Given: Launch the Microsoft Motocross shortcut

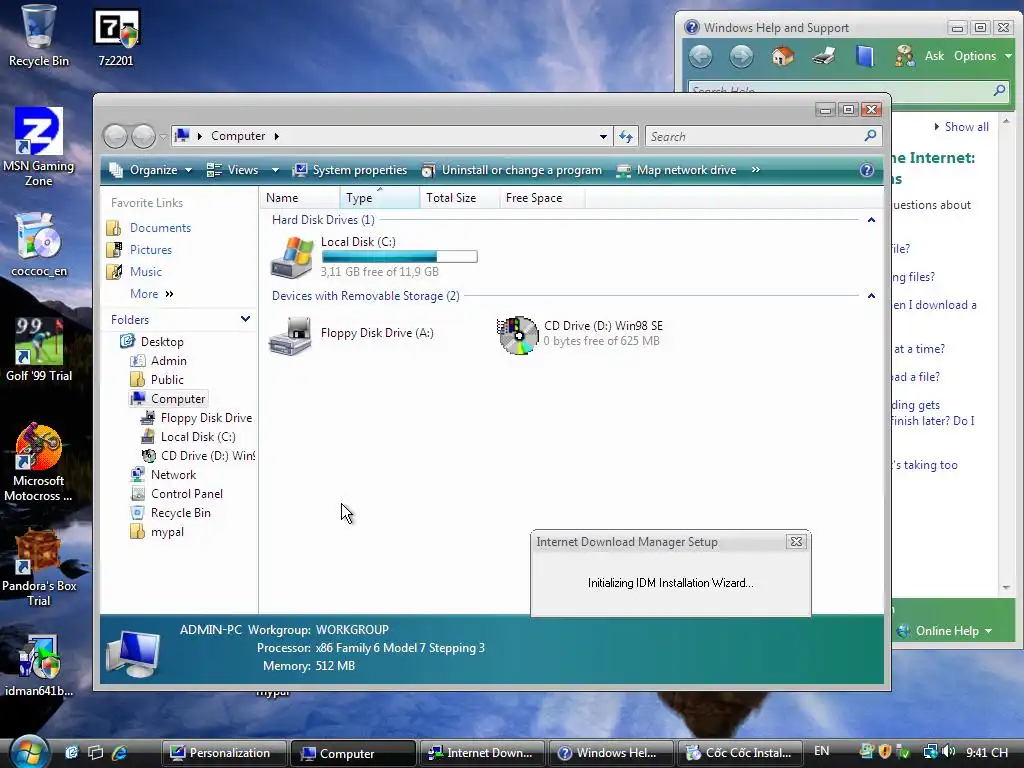Looking at the screenshot, I should (x=39, y=462).
